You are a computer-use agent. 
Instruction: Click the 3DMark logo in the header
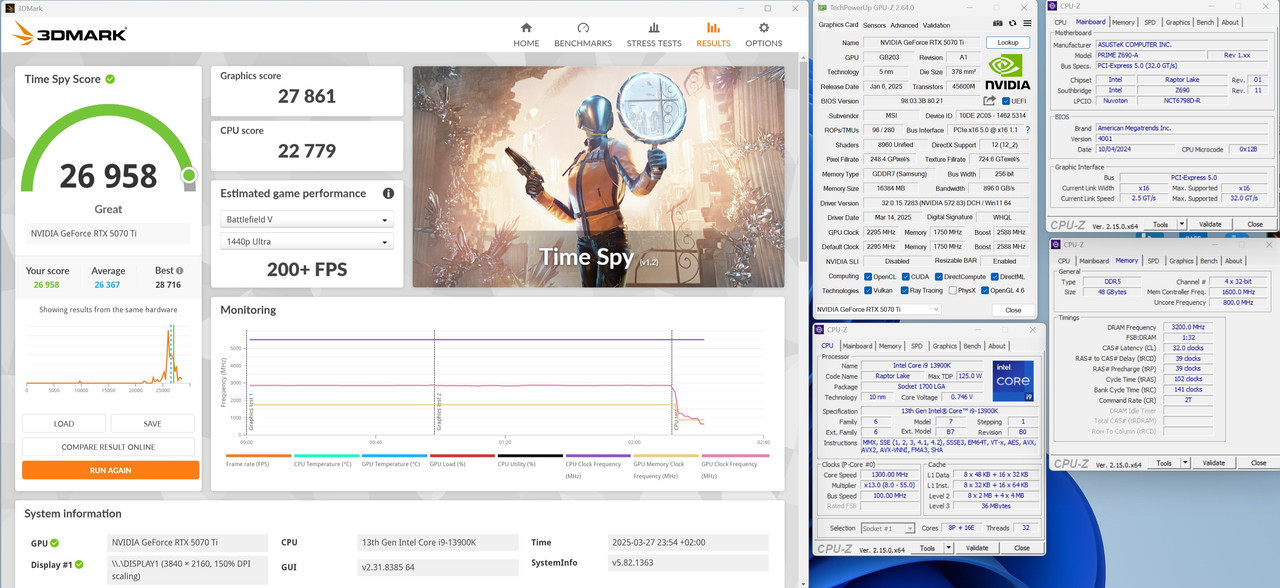(x=69, y=35)
